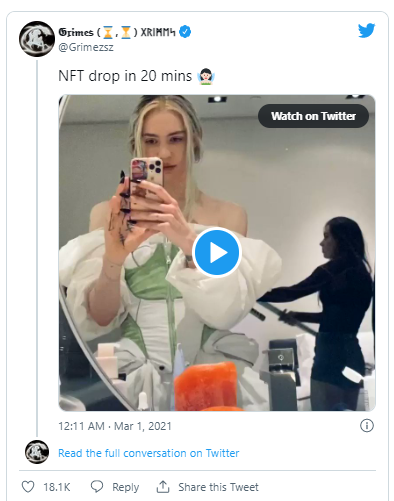Click the Grimes display name
This screenshot has width=394, height=501.
[x=76, y=32]
